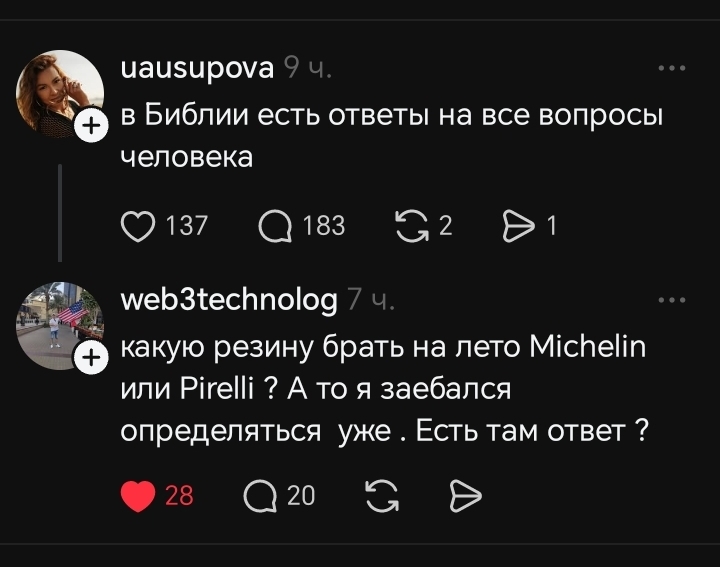The width and height of the screenshot is (720, 567).
Task: Open uausupova's profile from username
Action: (x=196, y=69)
